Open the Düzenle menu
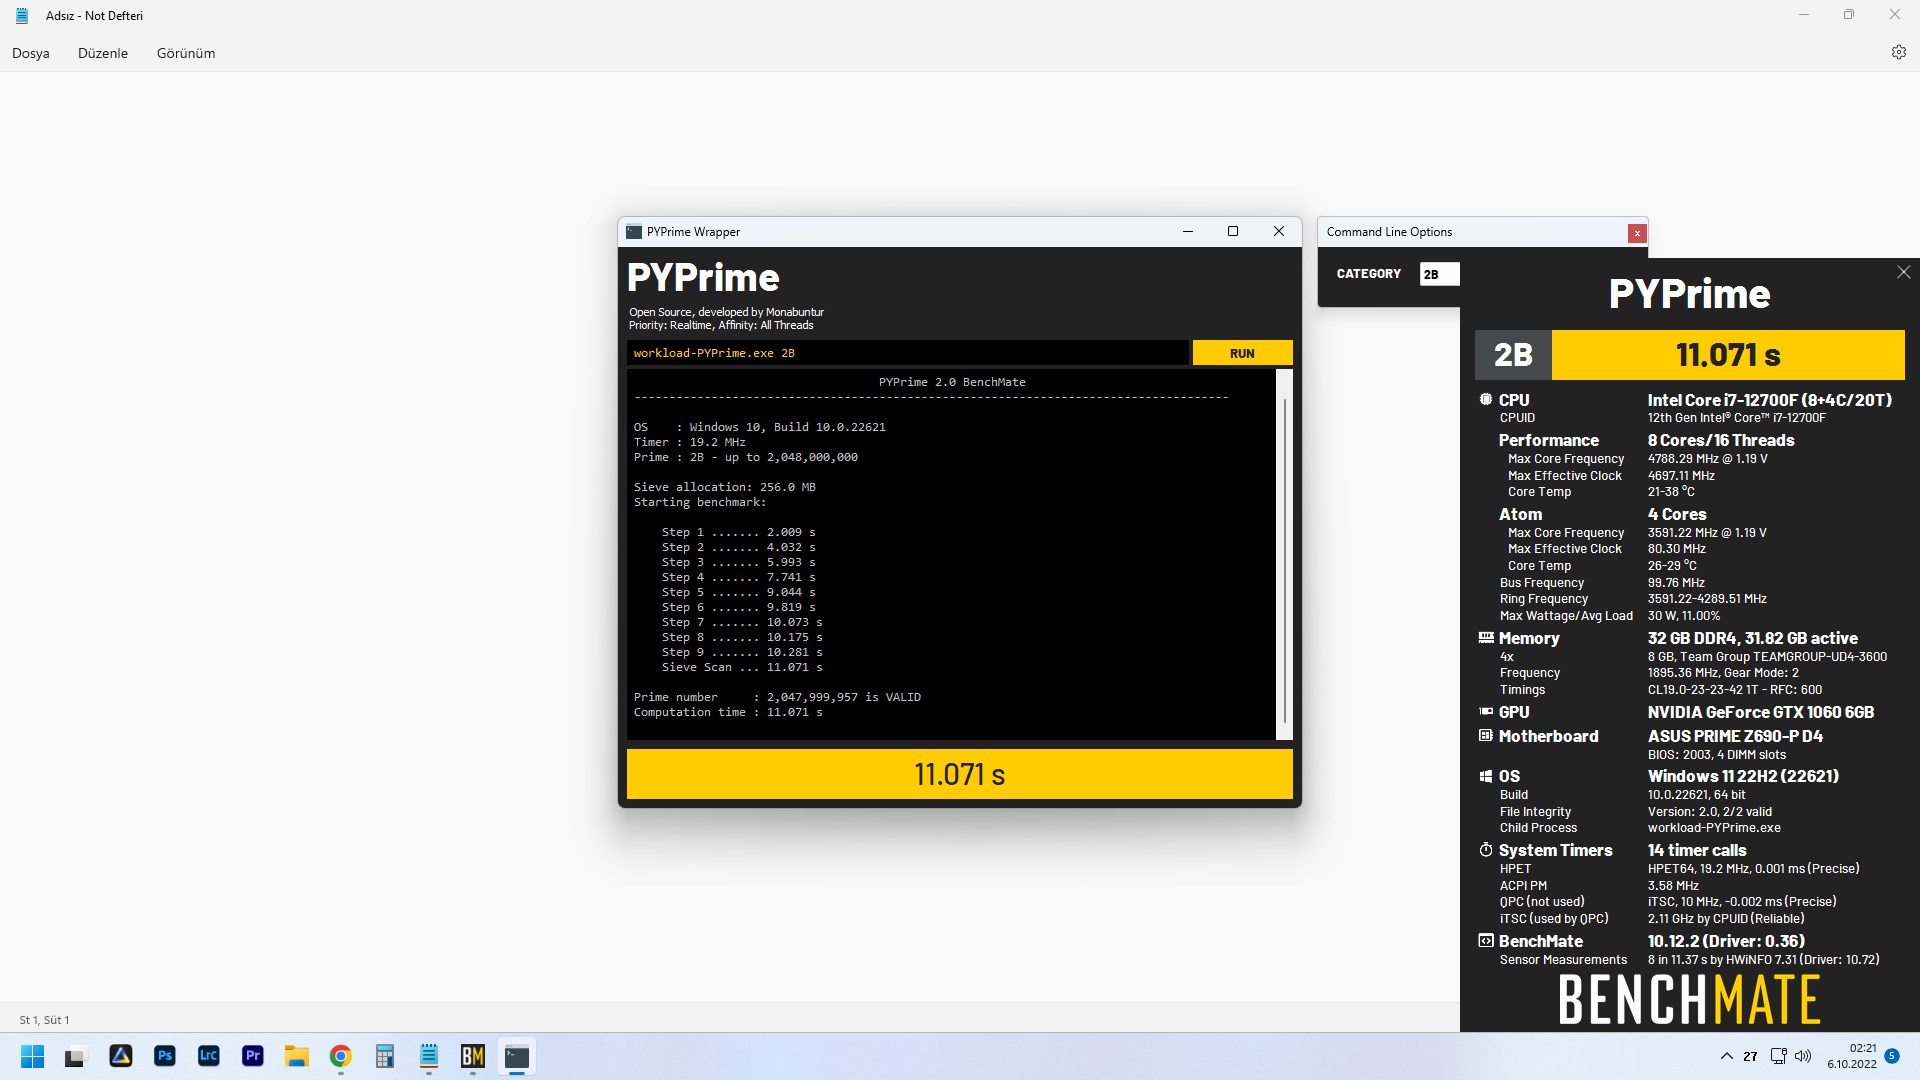1920x1080 pixels. click(103, 53)
